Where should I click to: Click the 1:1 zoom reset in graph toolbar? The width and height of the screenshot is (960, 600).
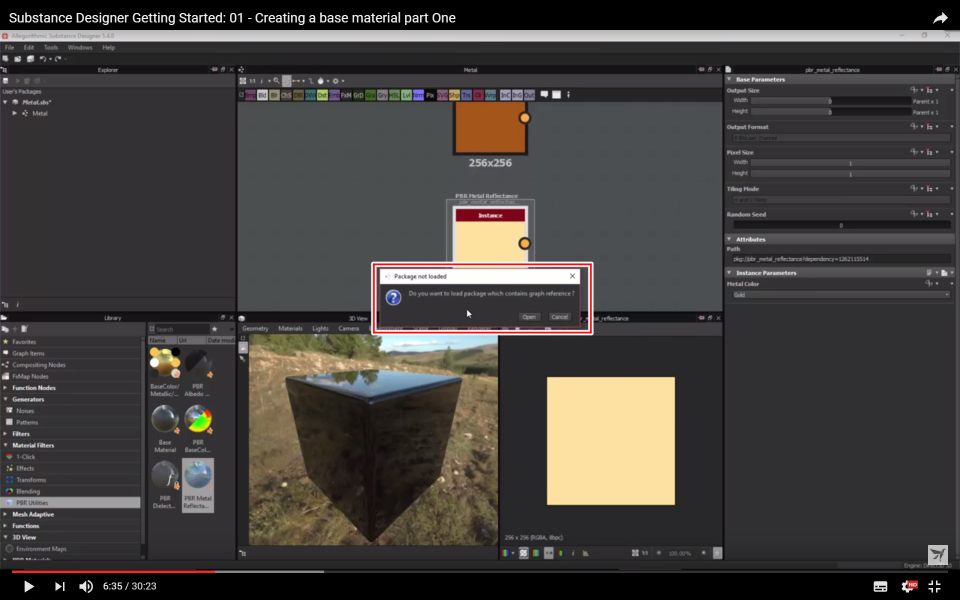coord(252,81)
